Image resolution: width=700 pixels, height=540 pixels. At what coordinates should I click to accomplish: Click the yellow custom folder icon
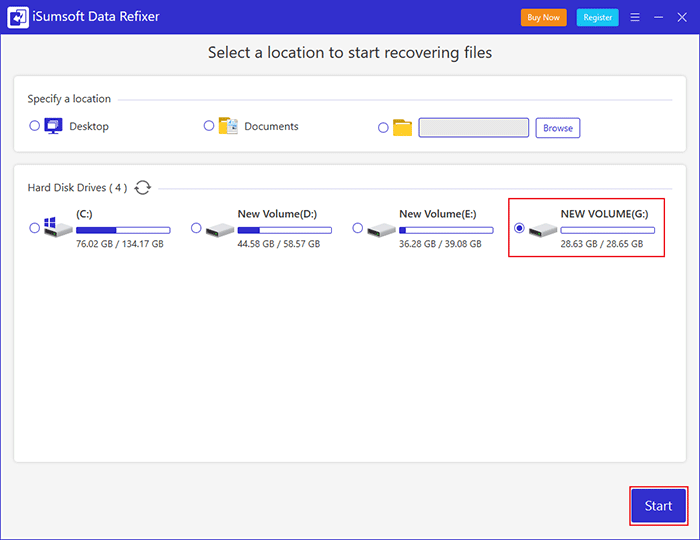pyautogui.click(x=402, y=128)
